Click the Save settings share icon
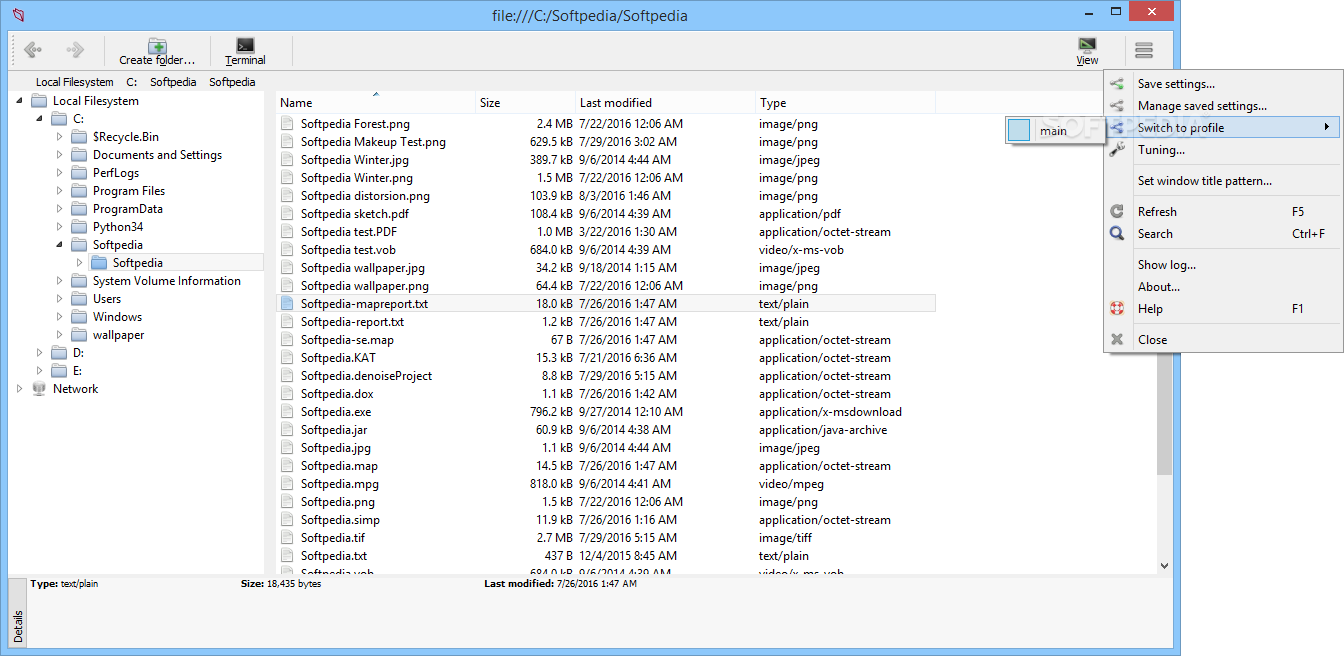This screenshot has height=656, width=1344. click(x=1117, y=84)
